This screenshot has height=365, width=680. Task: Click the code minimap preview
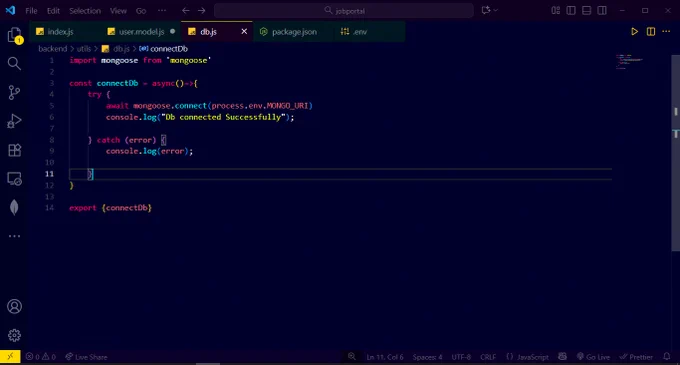(x=629, y=62)
